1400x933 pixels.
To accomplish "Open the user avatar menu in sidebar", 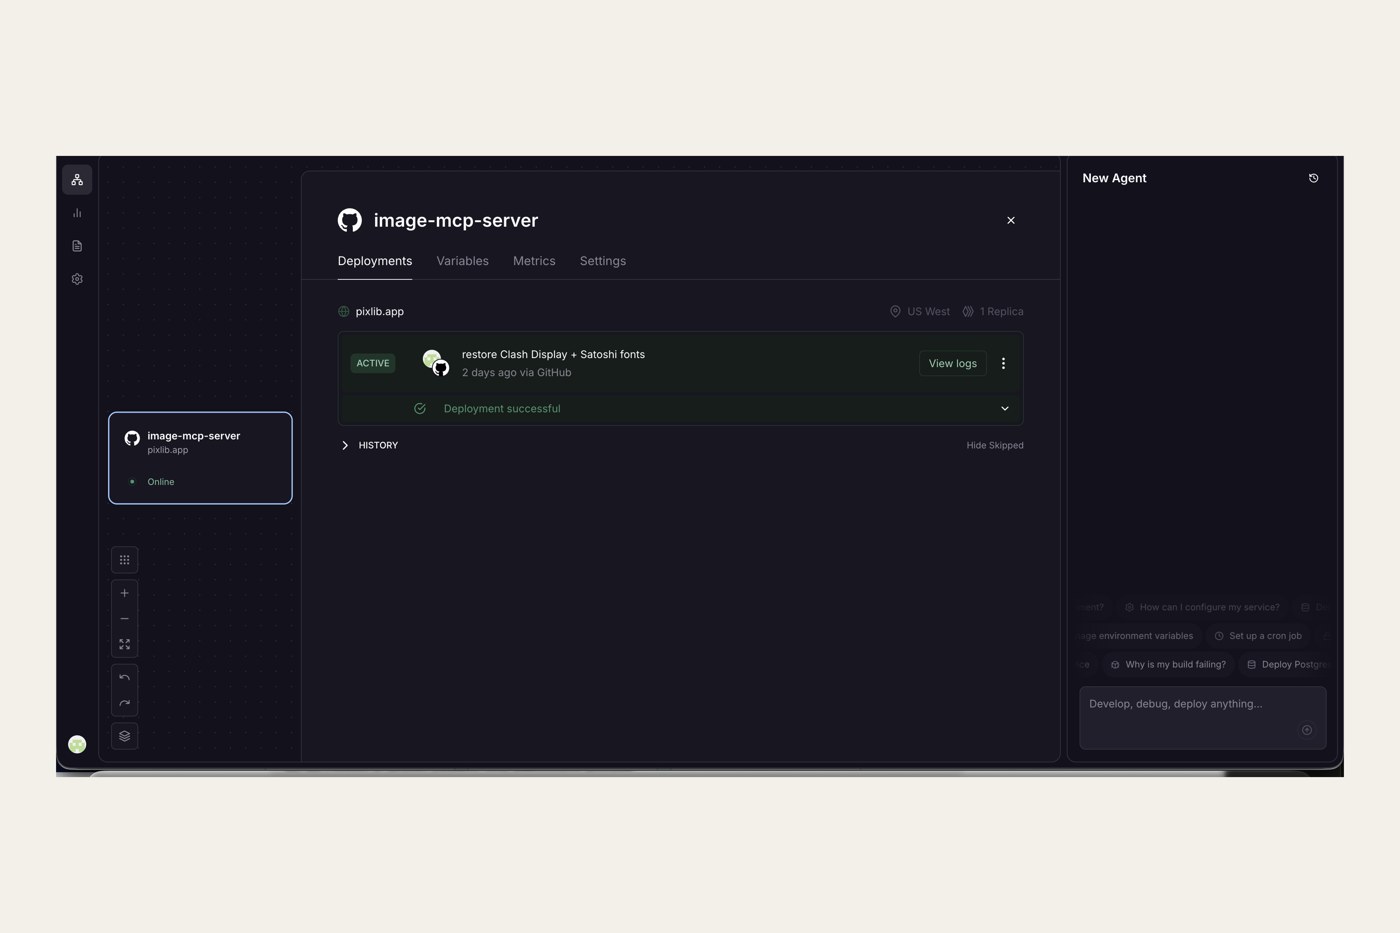I will pyautogui.click(x=77, y=744).
